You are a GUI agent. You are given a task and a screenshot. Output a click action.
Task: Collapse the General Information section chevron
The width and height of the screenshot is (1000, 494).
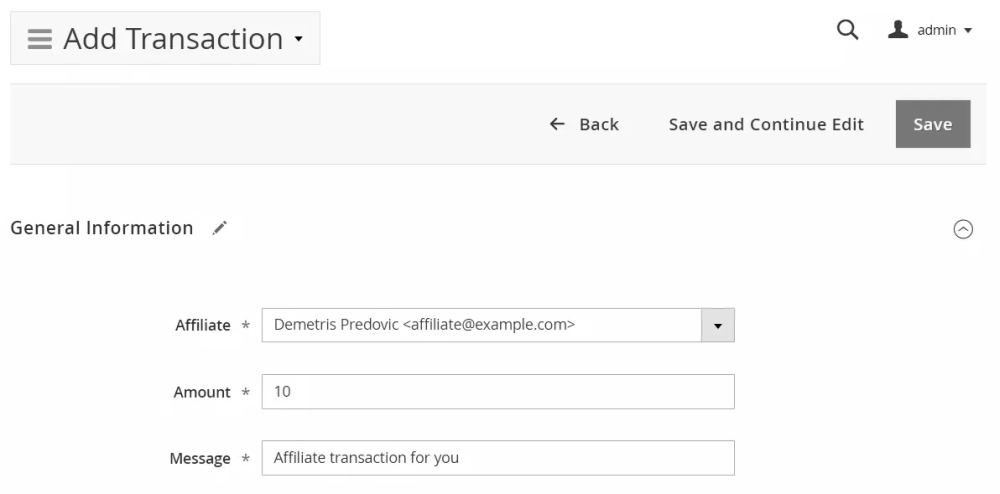963,229
